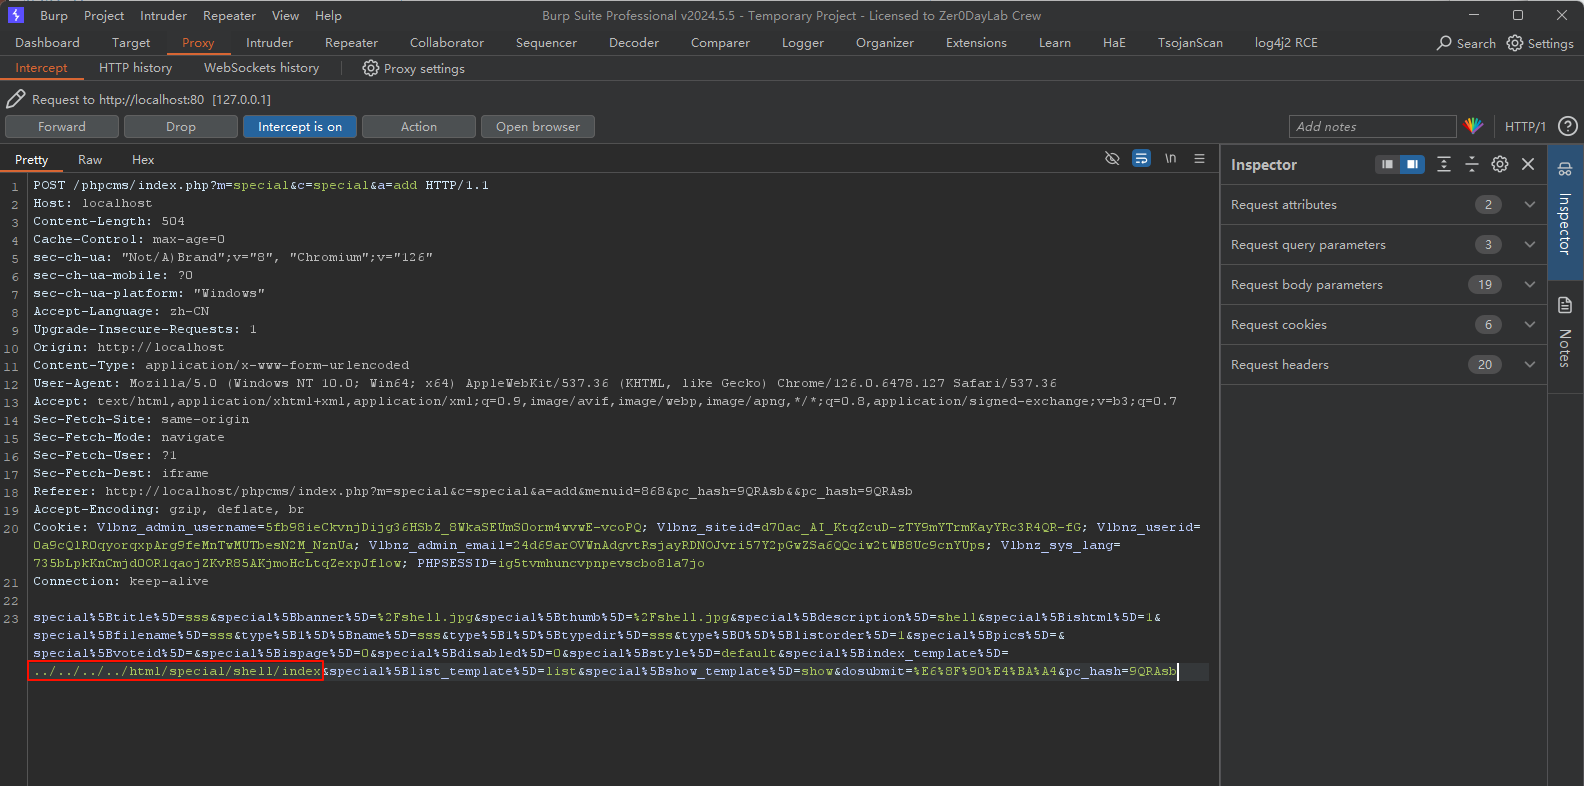Click the Forward button
The image size is (1584, 786).
pyautogui.click(x=62, y=127)
